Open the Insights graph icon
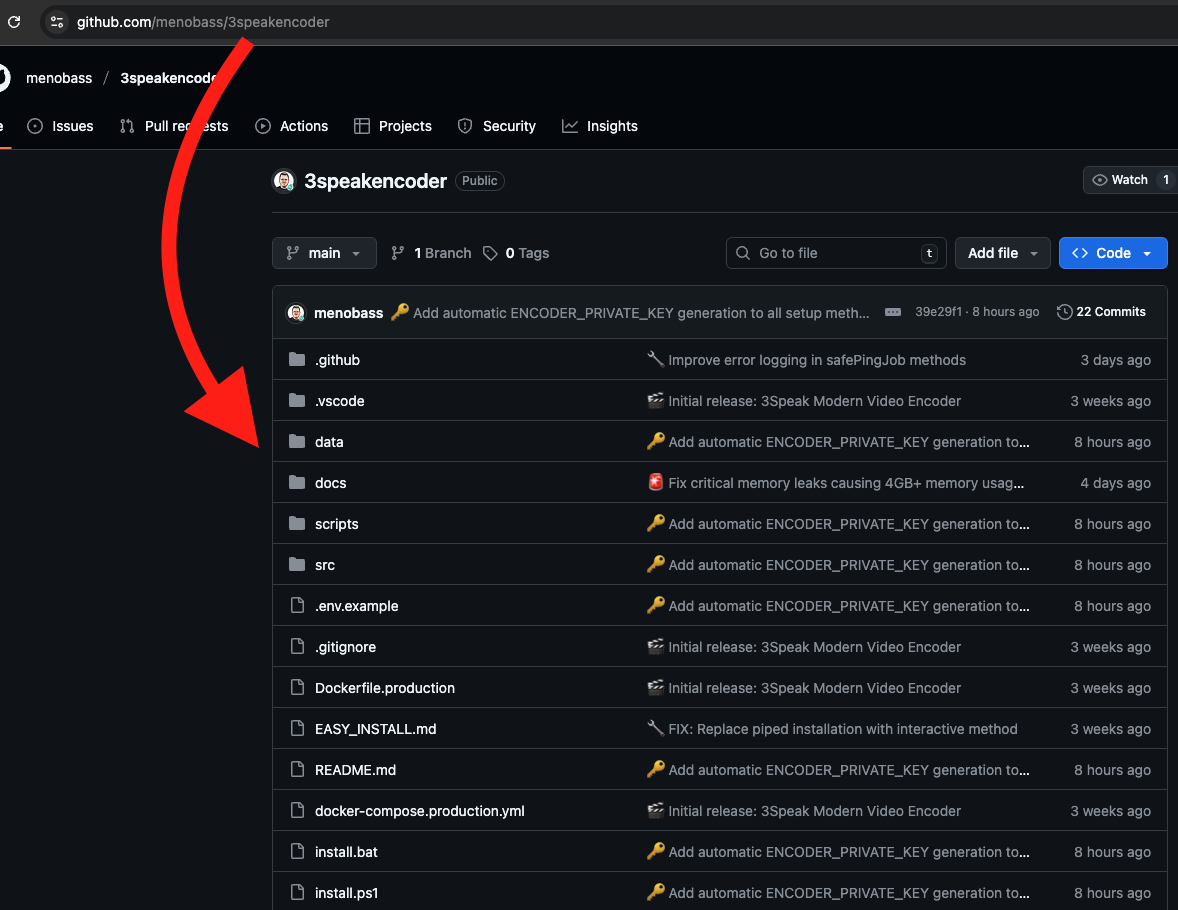Screen dimensions: 1178x910 coord(570,126)
